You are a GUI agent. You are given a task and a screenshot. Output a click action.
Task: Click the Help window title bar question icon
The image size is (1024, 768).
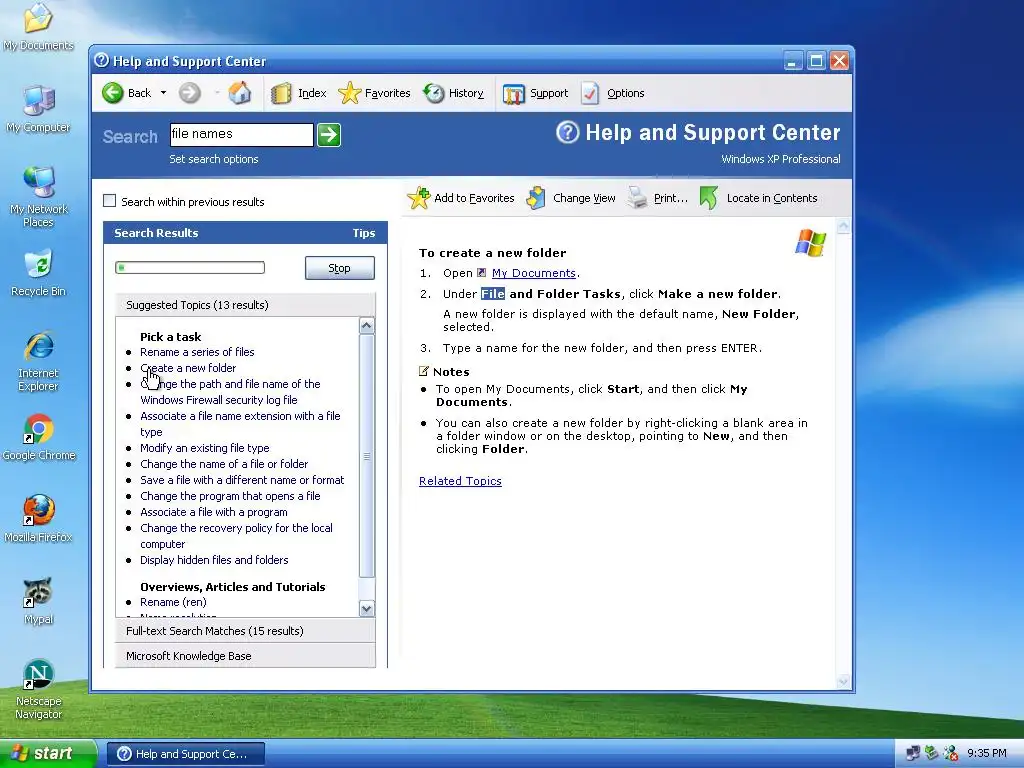(101, 61)
